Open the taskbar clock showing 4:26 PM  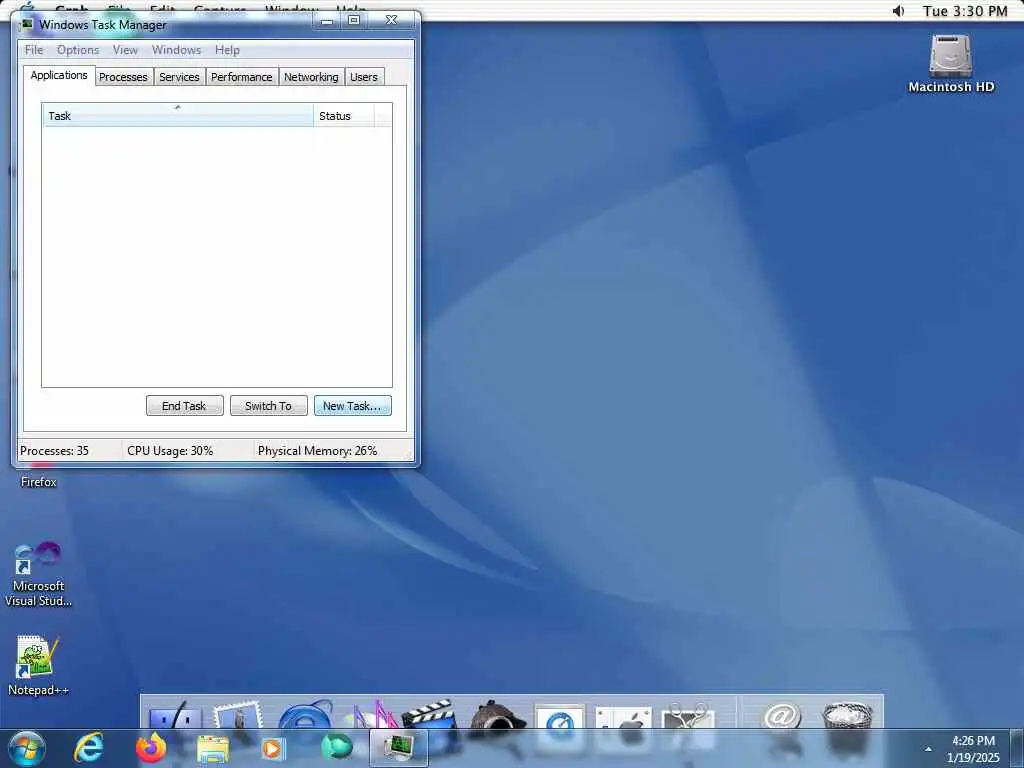point(973,749)
